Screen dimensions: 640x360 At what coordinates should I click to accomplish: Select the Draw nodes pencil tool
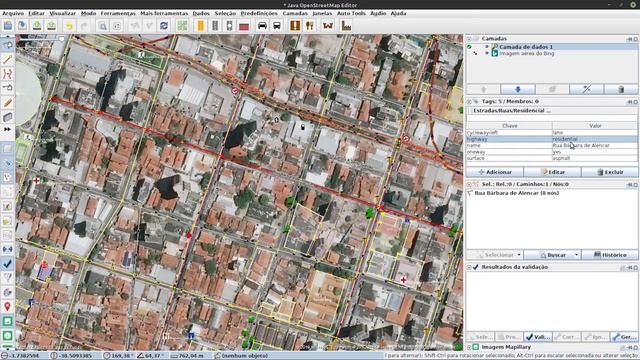click(7, 60)
